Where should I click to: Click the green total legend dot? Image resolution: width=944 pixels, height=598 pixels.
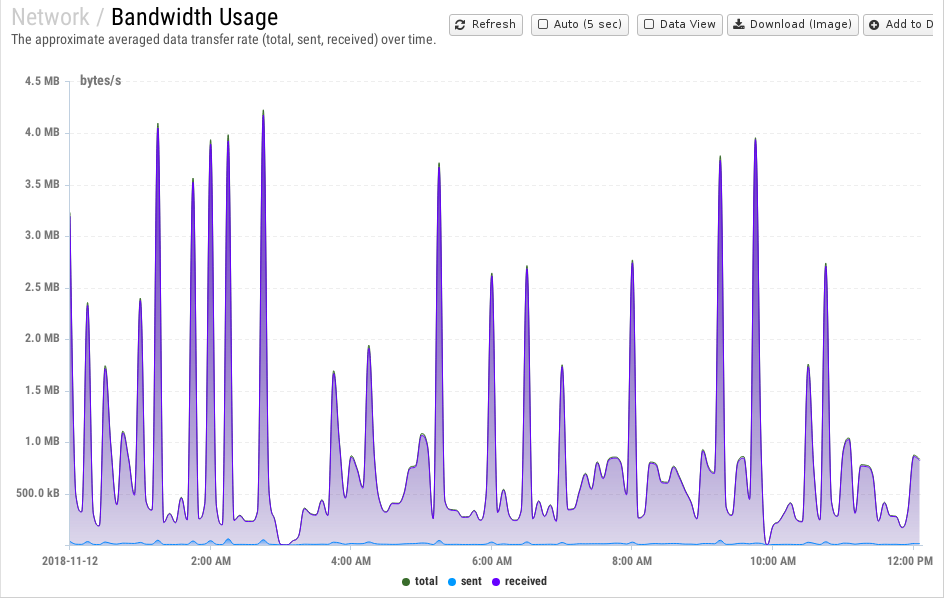coord(406,582)
